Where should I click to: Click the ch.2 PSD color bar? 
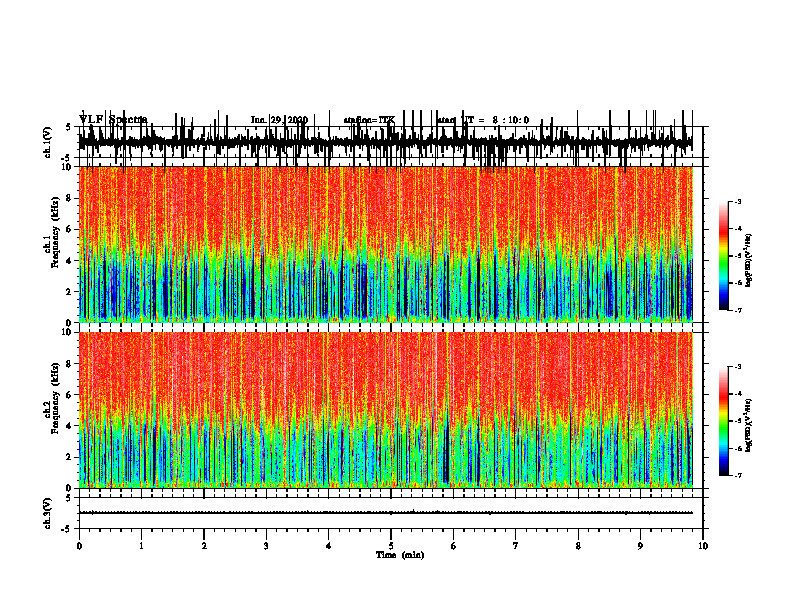tap(724, 421)
